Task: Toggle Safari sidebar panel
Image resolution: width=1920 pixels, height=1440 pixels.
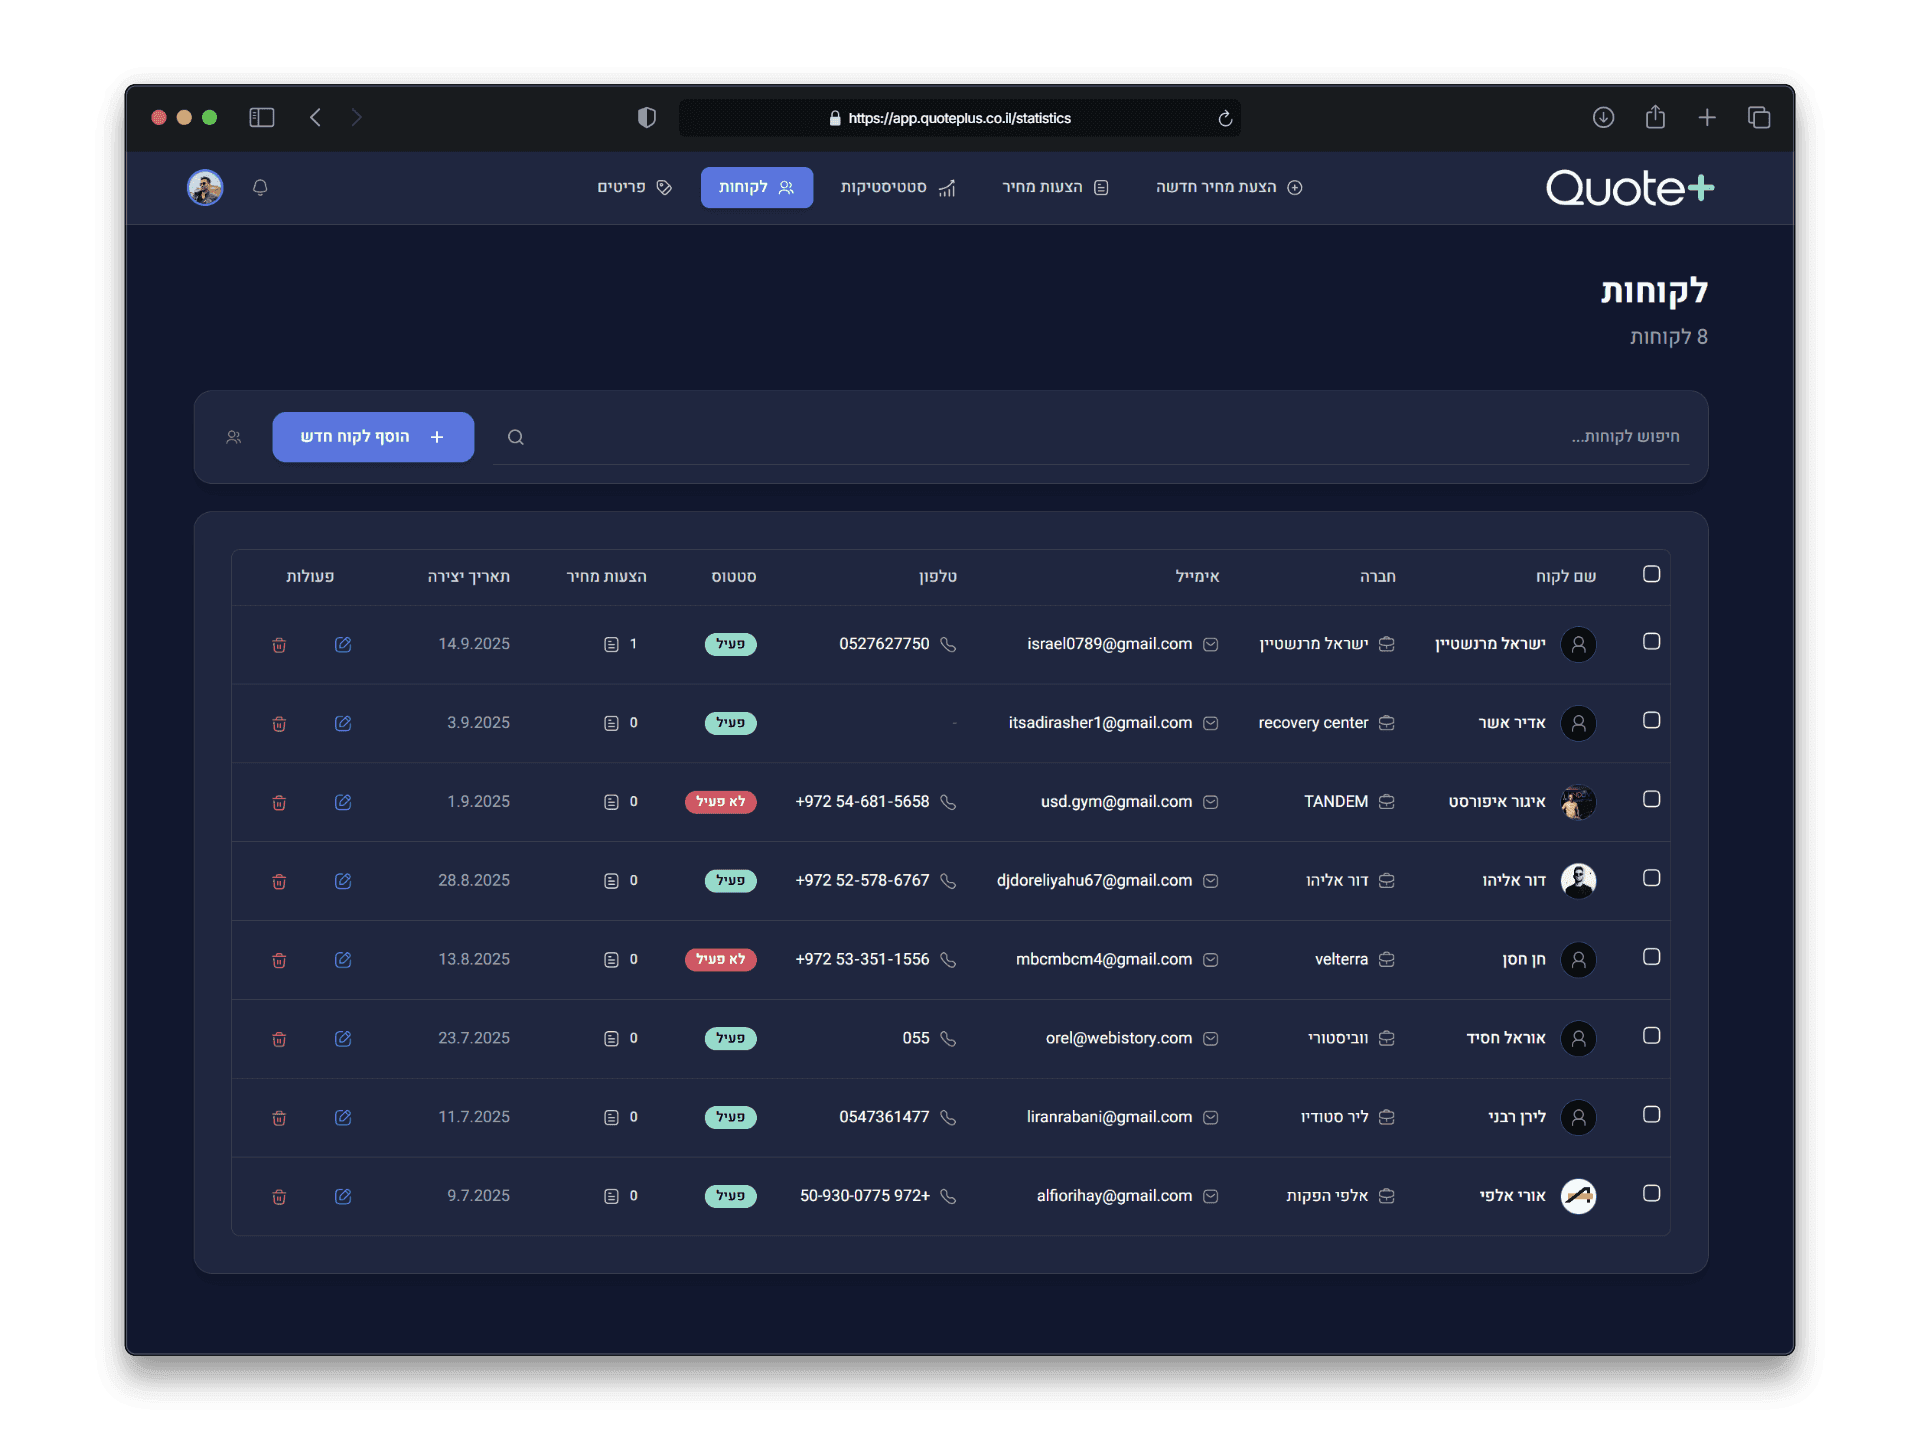Action: [x=262, y=118]
